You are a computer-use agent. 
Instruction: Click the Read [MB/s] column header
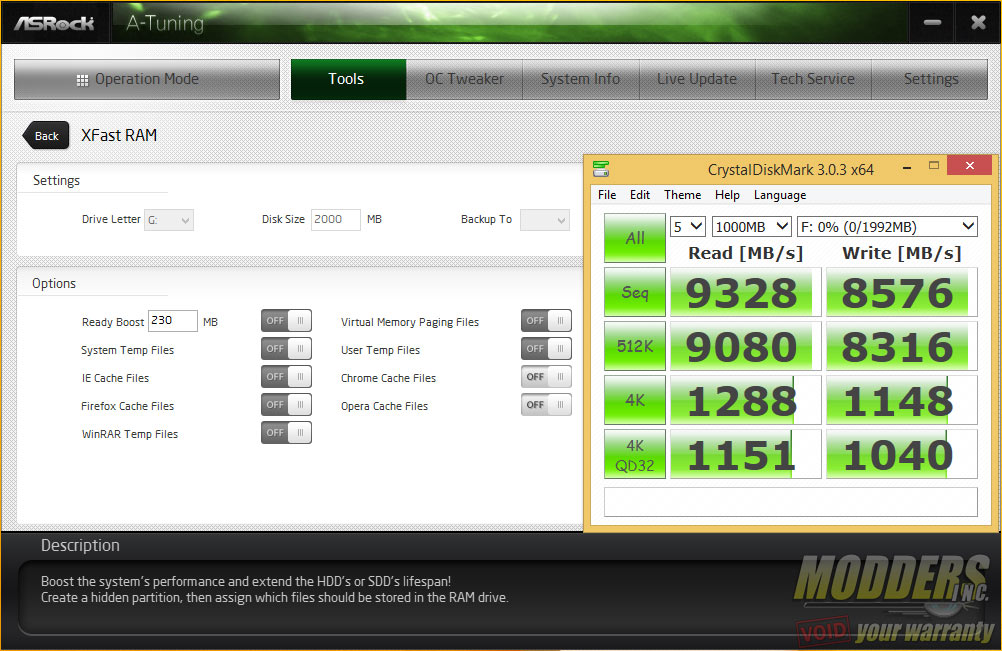click(x=745, y=253)
